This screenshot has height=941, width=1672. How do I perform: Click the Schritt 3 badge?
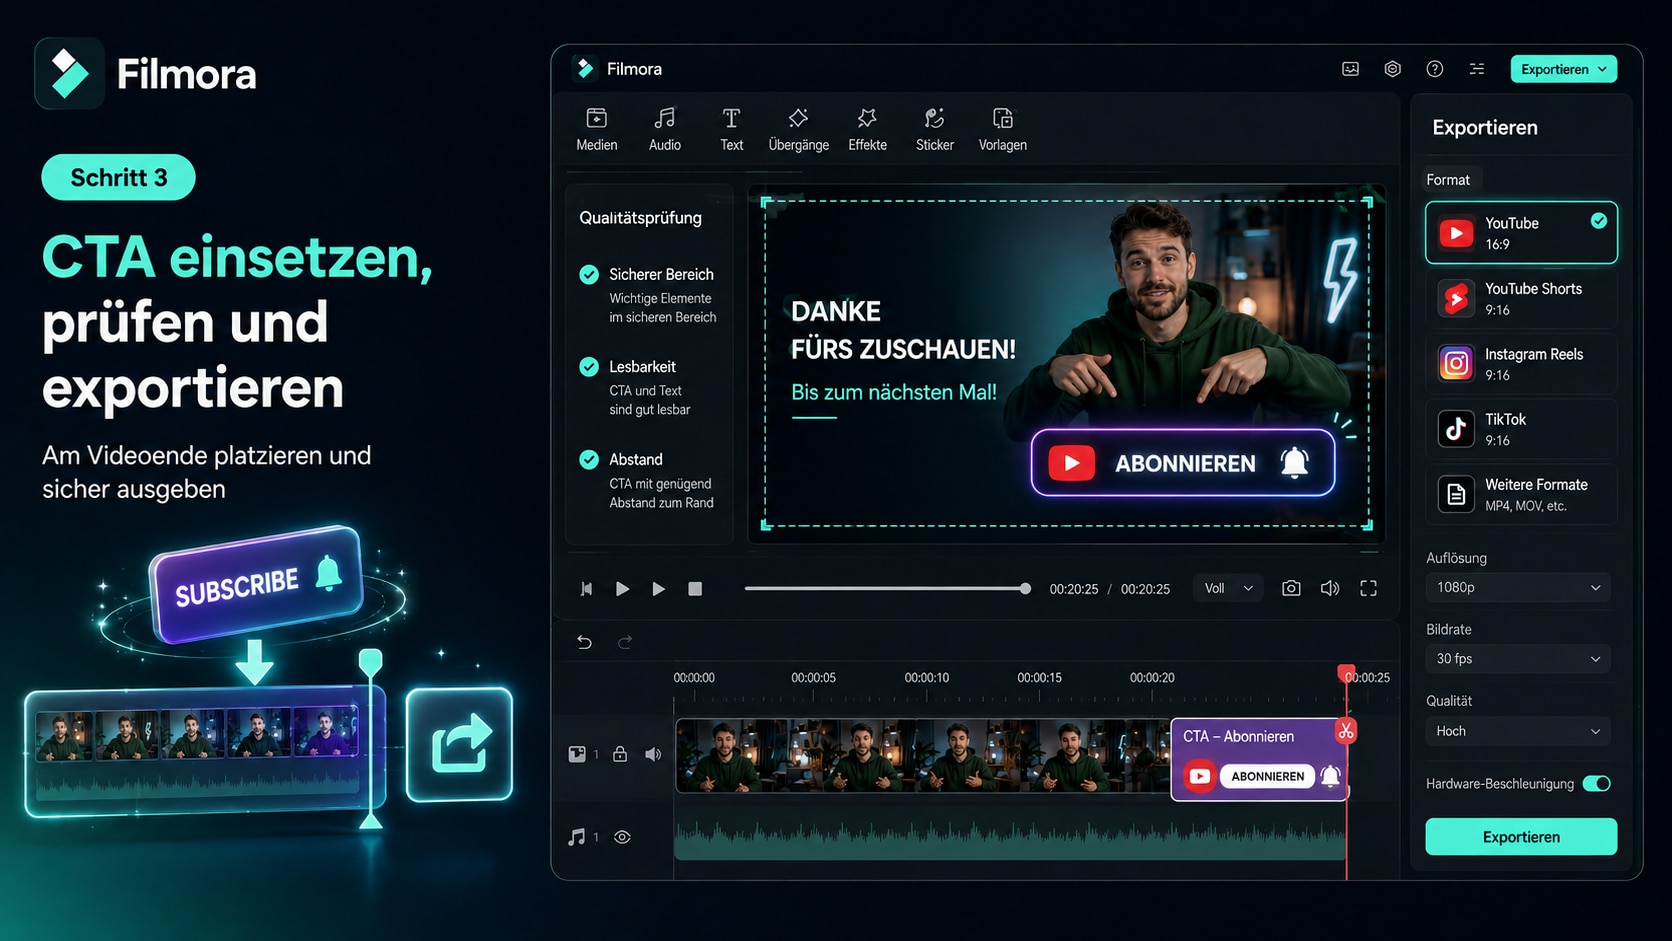(x=118, y=177)
